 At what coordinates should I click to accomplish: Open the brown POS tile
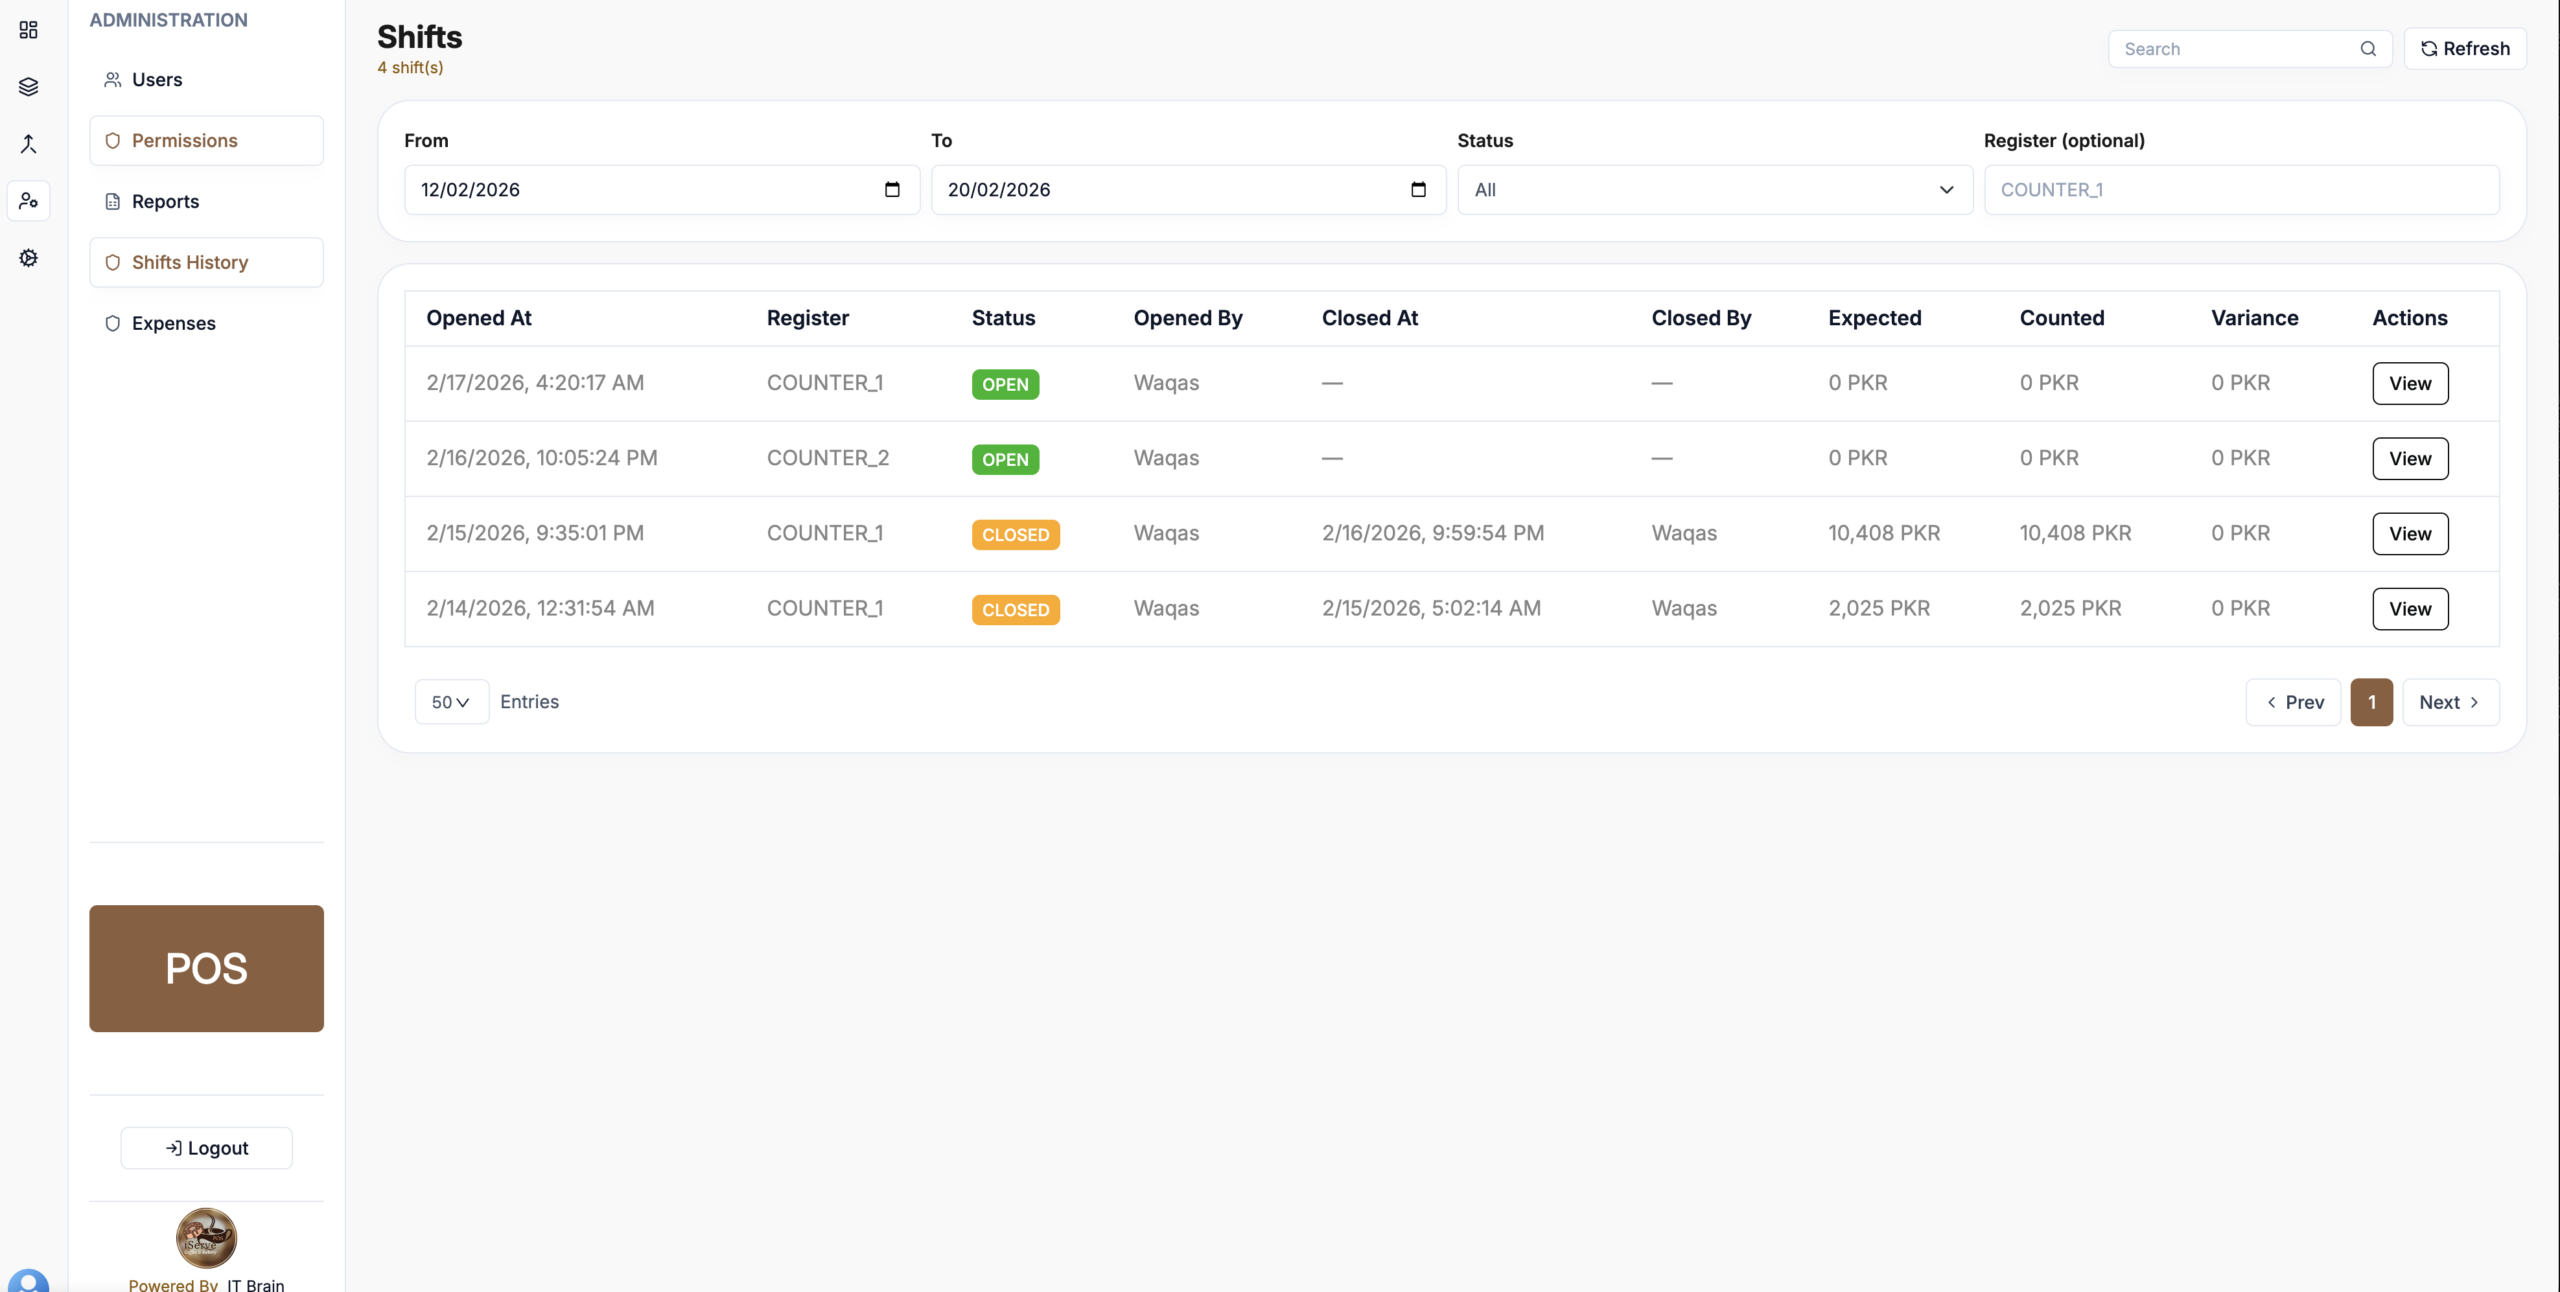pos(206,968)
